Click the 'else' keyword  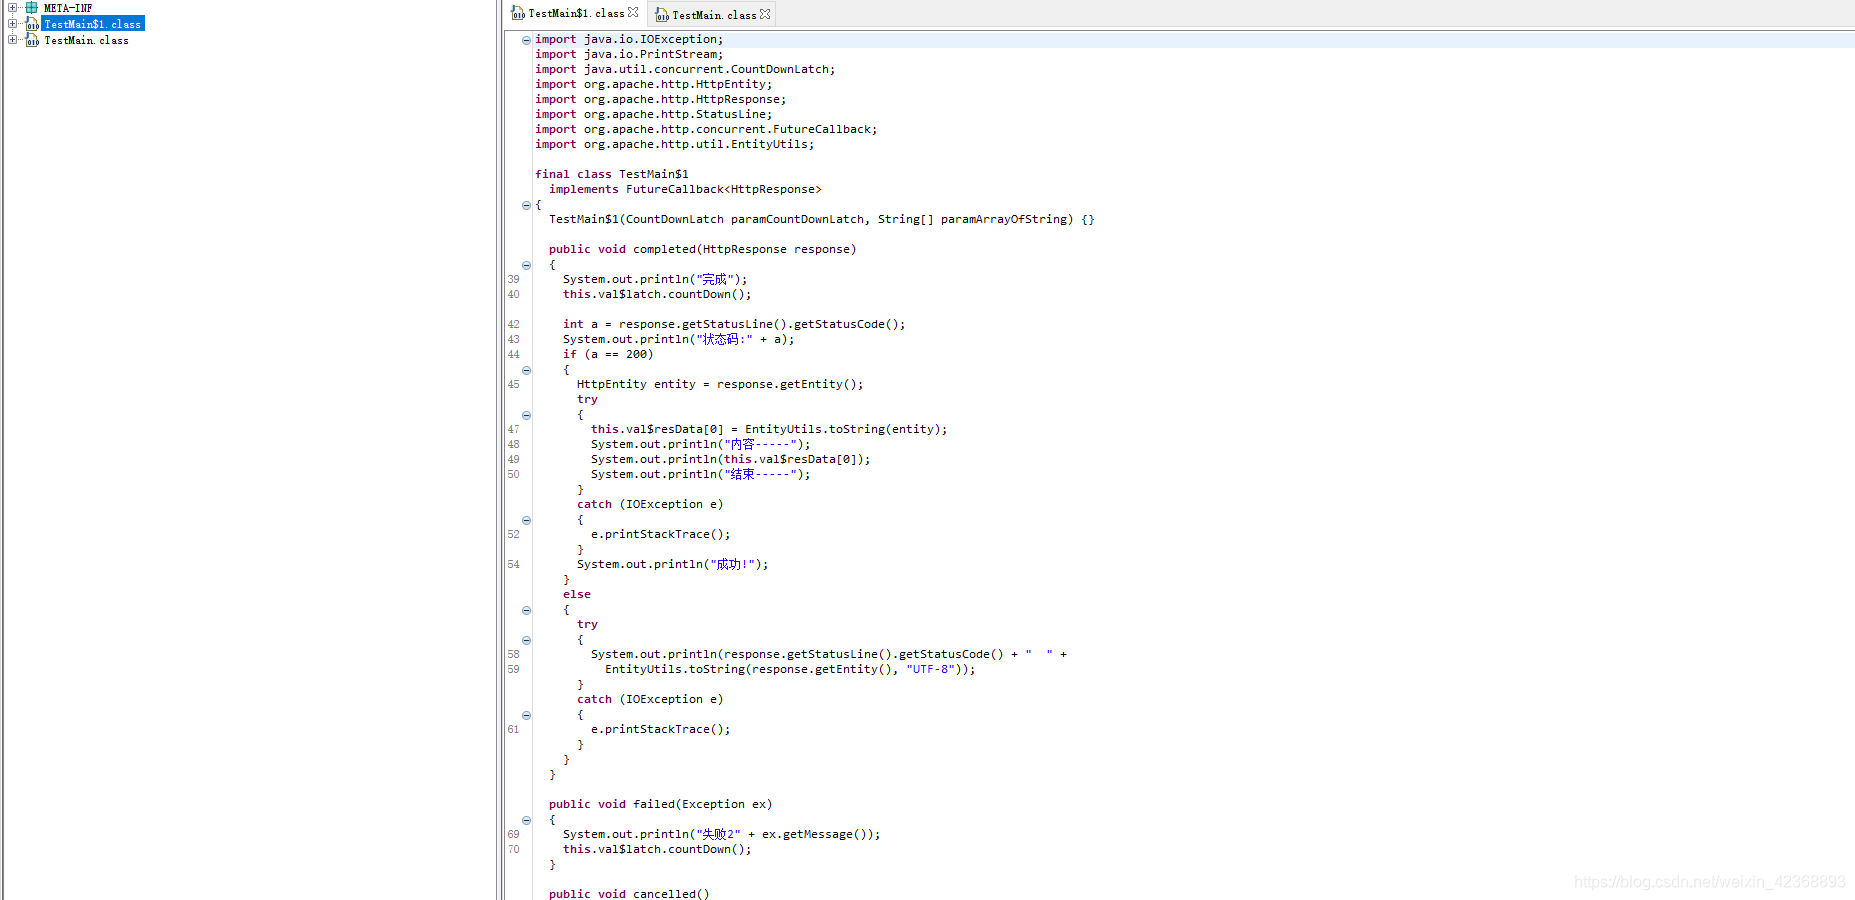(x=577, y=594)
